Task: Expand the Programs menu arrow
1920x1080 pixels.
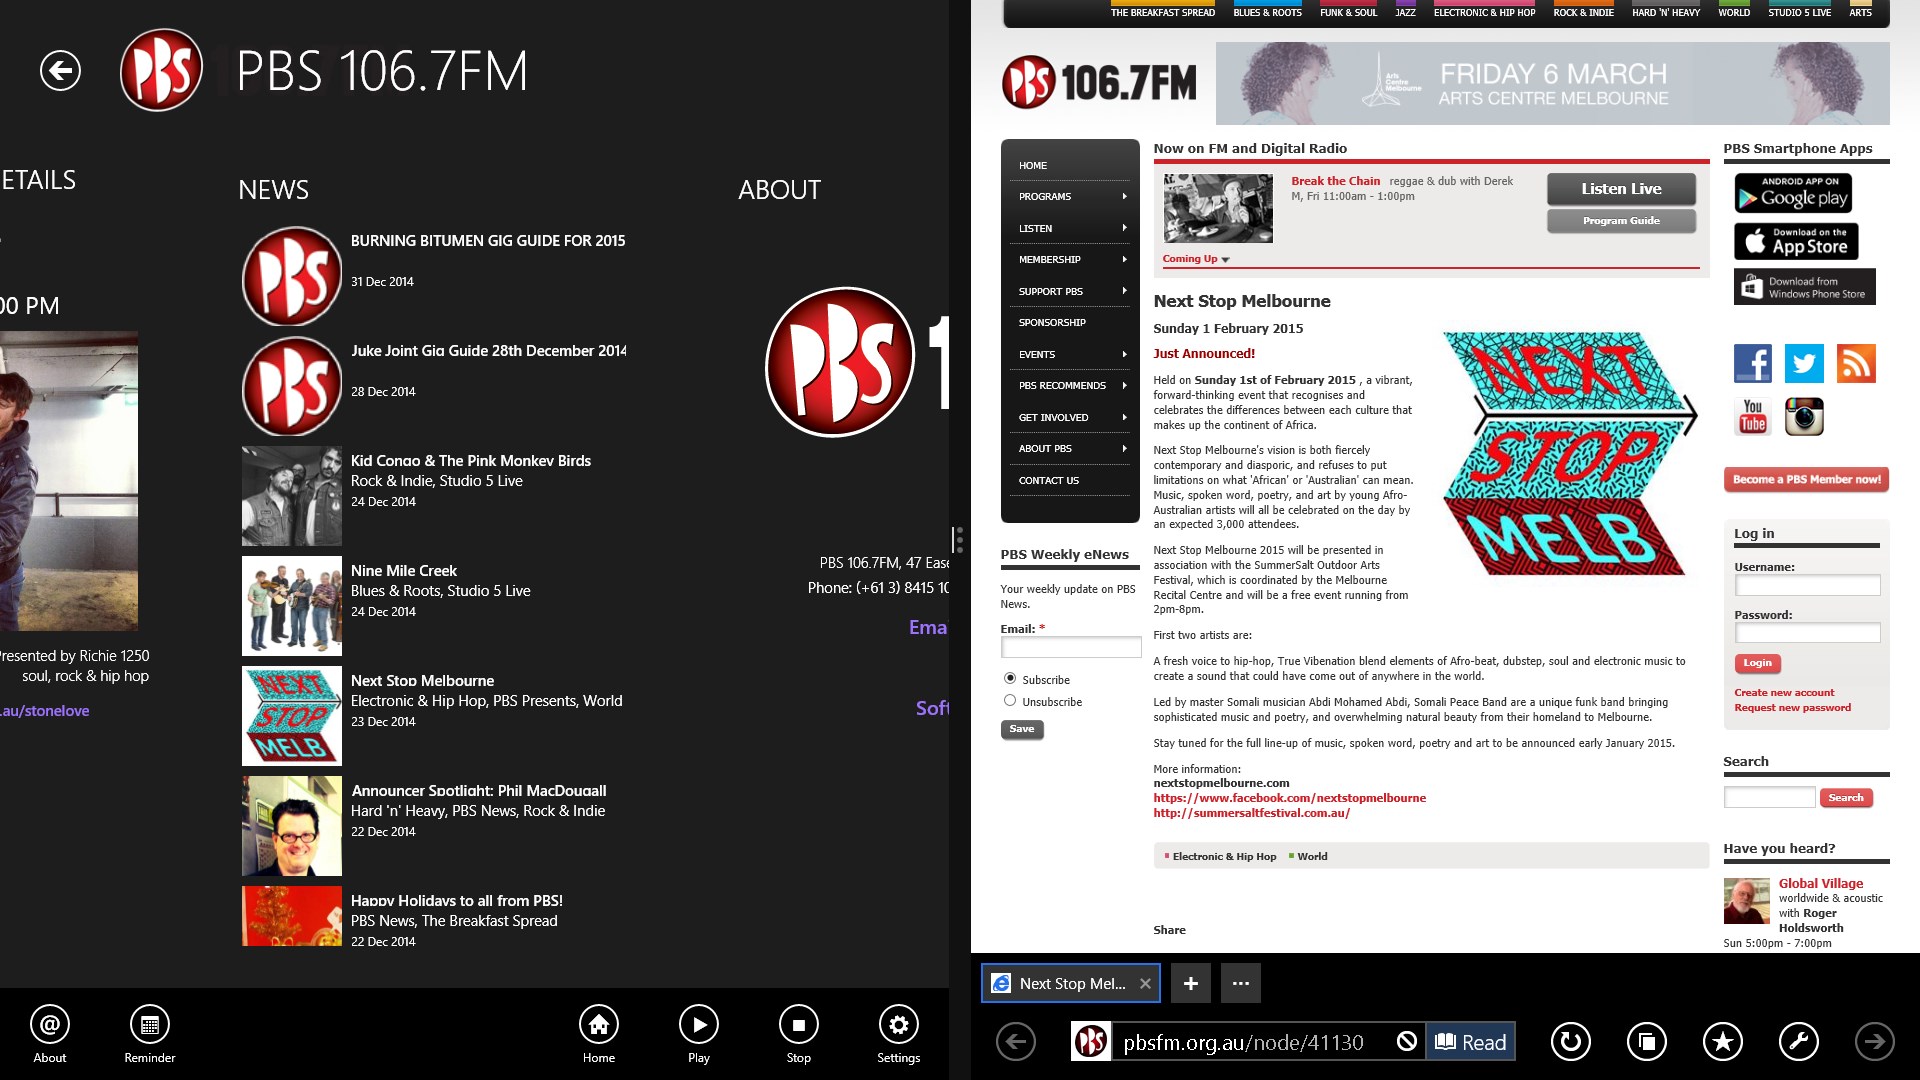Action: pyautogui.click(x=1124, y=196)
